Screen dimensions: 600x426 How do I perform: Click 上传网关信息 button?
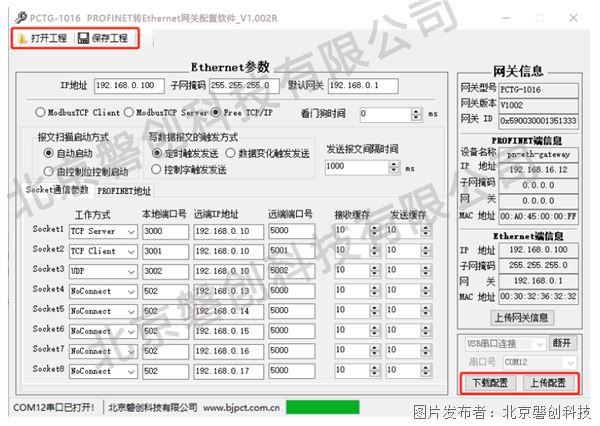(522, 318)
